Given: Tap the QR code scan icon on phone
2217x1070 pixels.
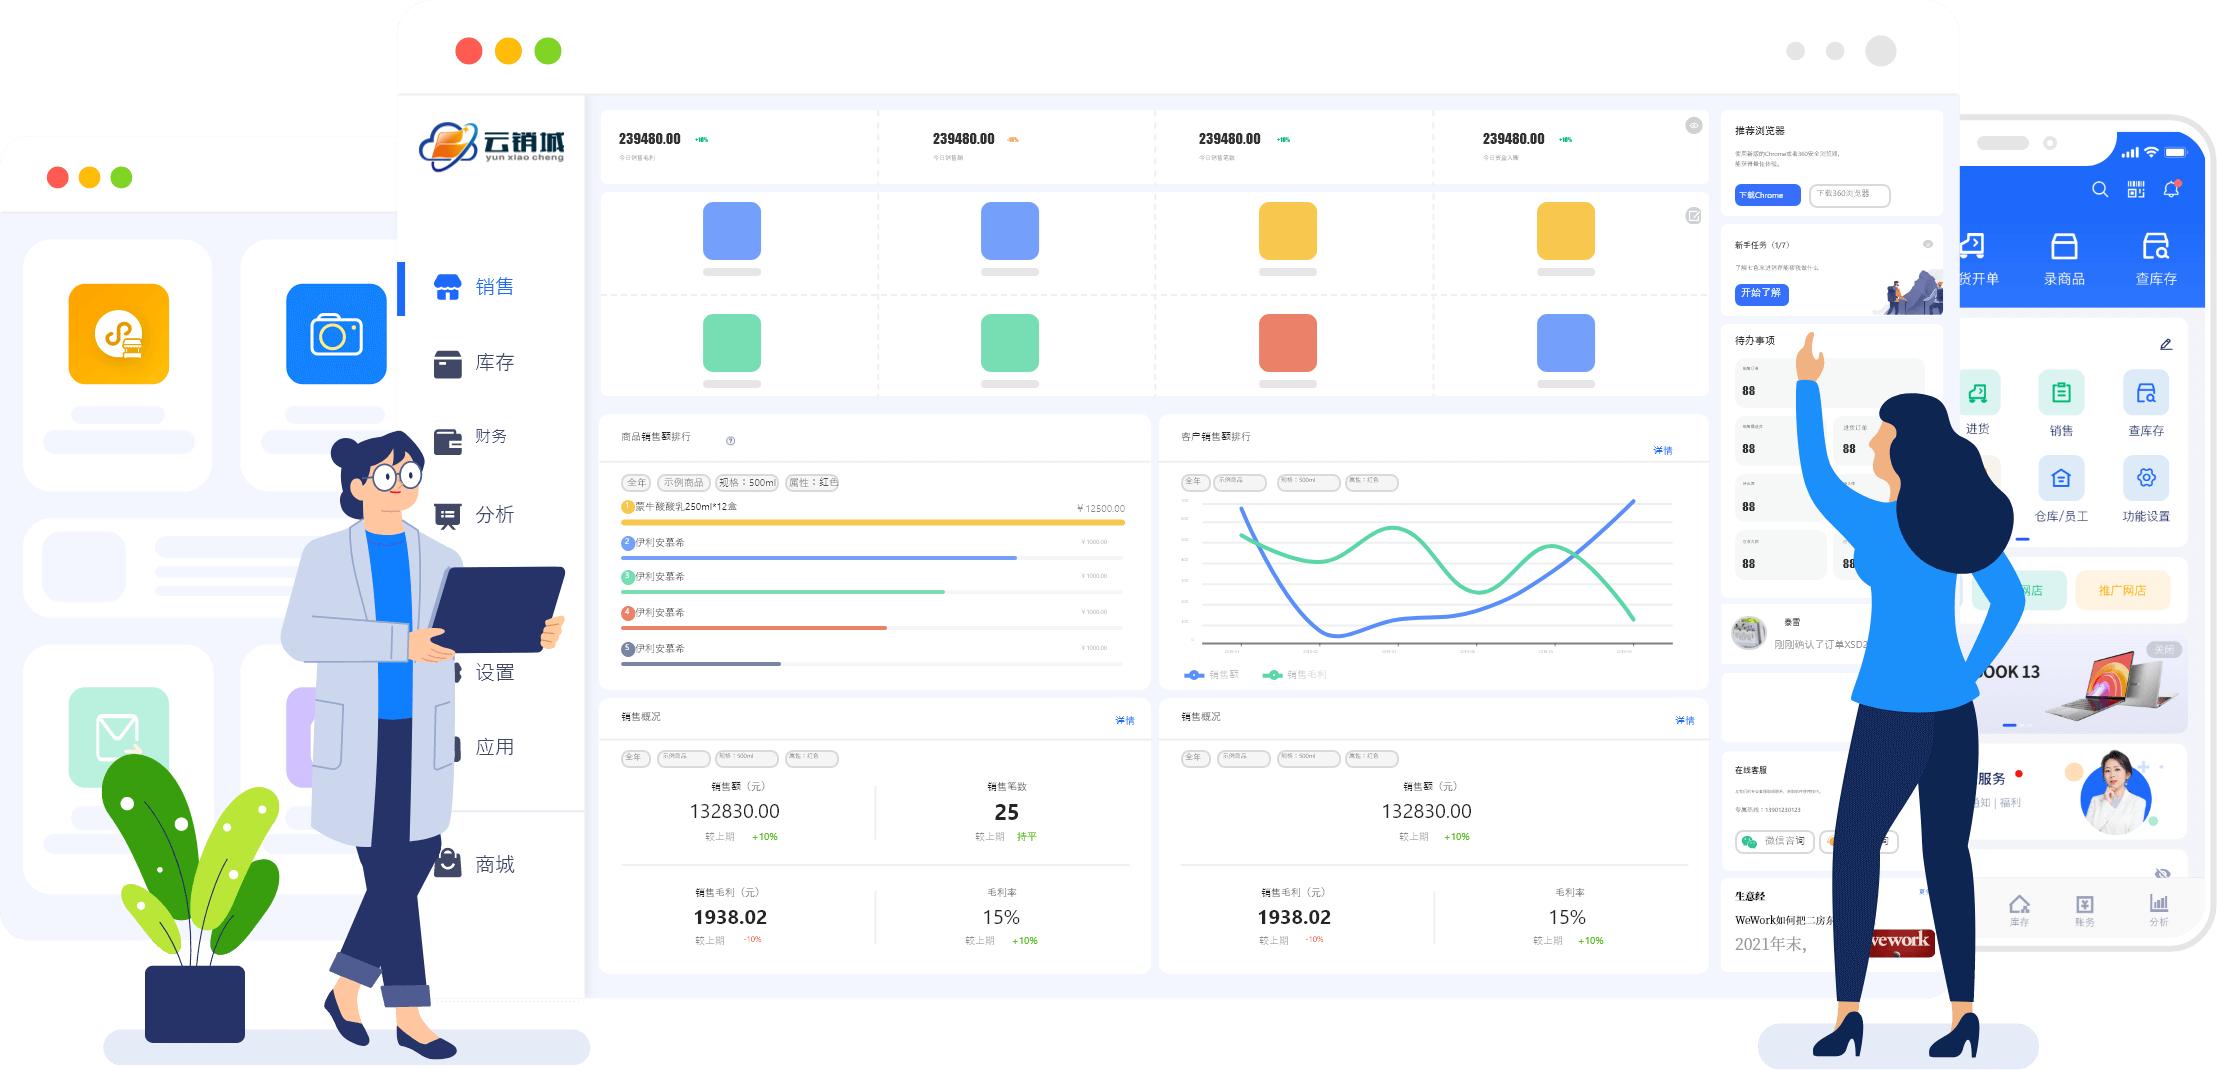Looking at the screenshot, I should coord(2136,189).
